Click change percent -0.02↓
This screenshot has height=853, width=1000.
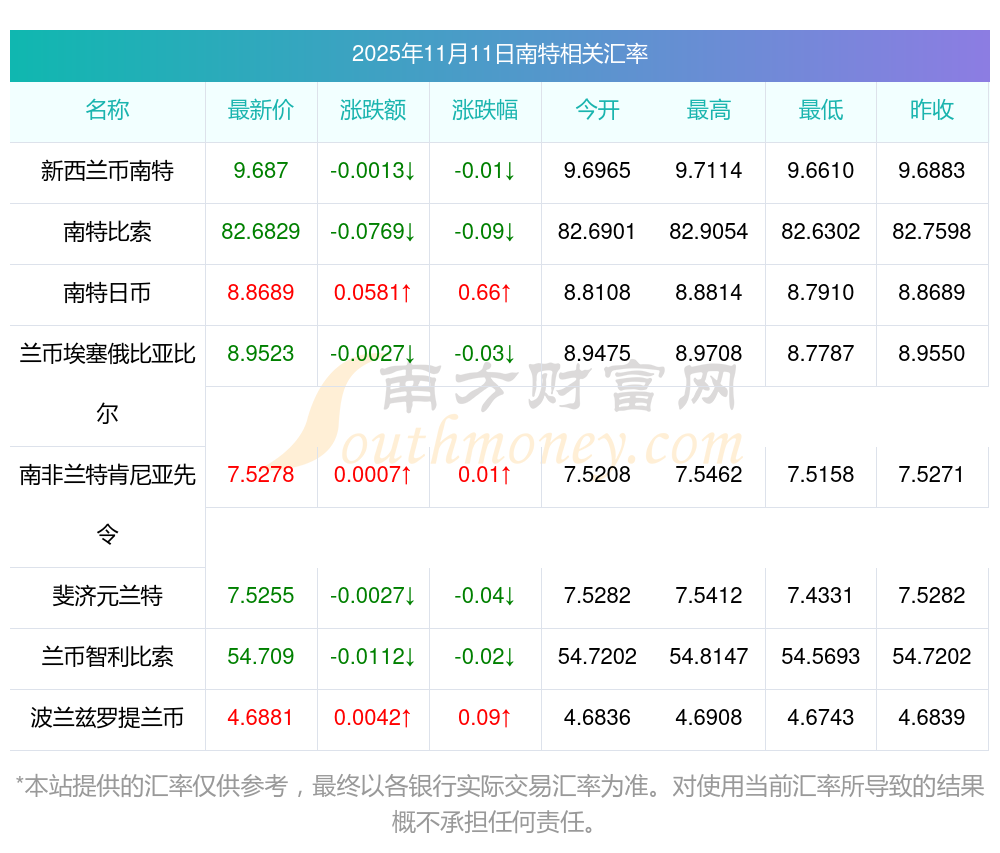point(485,656)
